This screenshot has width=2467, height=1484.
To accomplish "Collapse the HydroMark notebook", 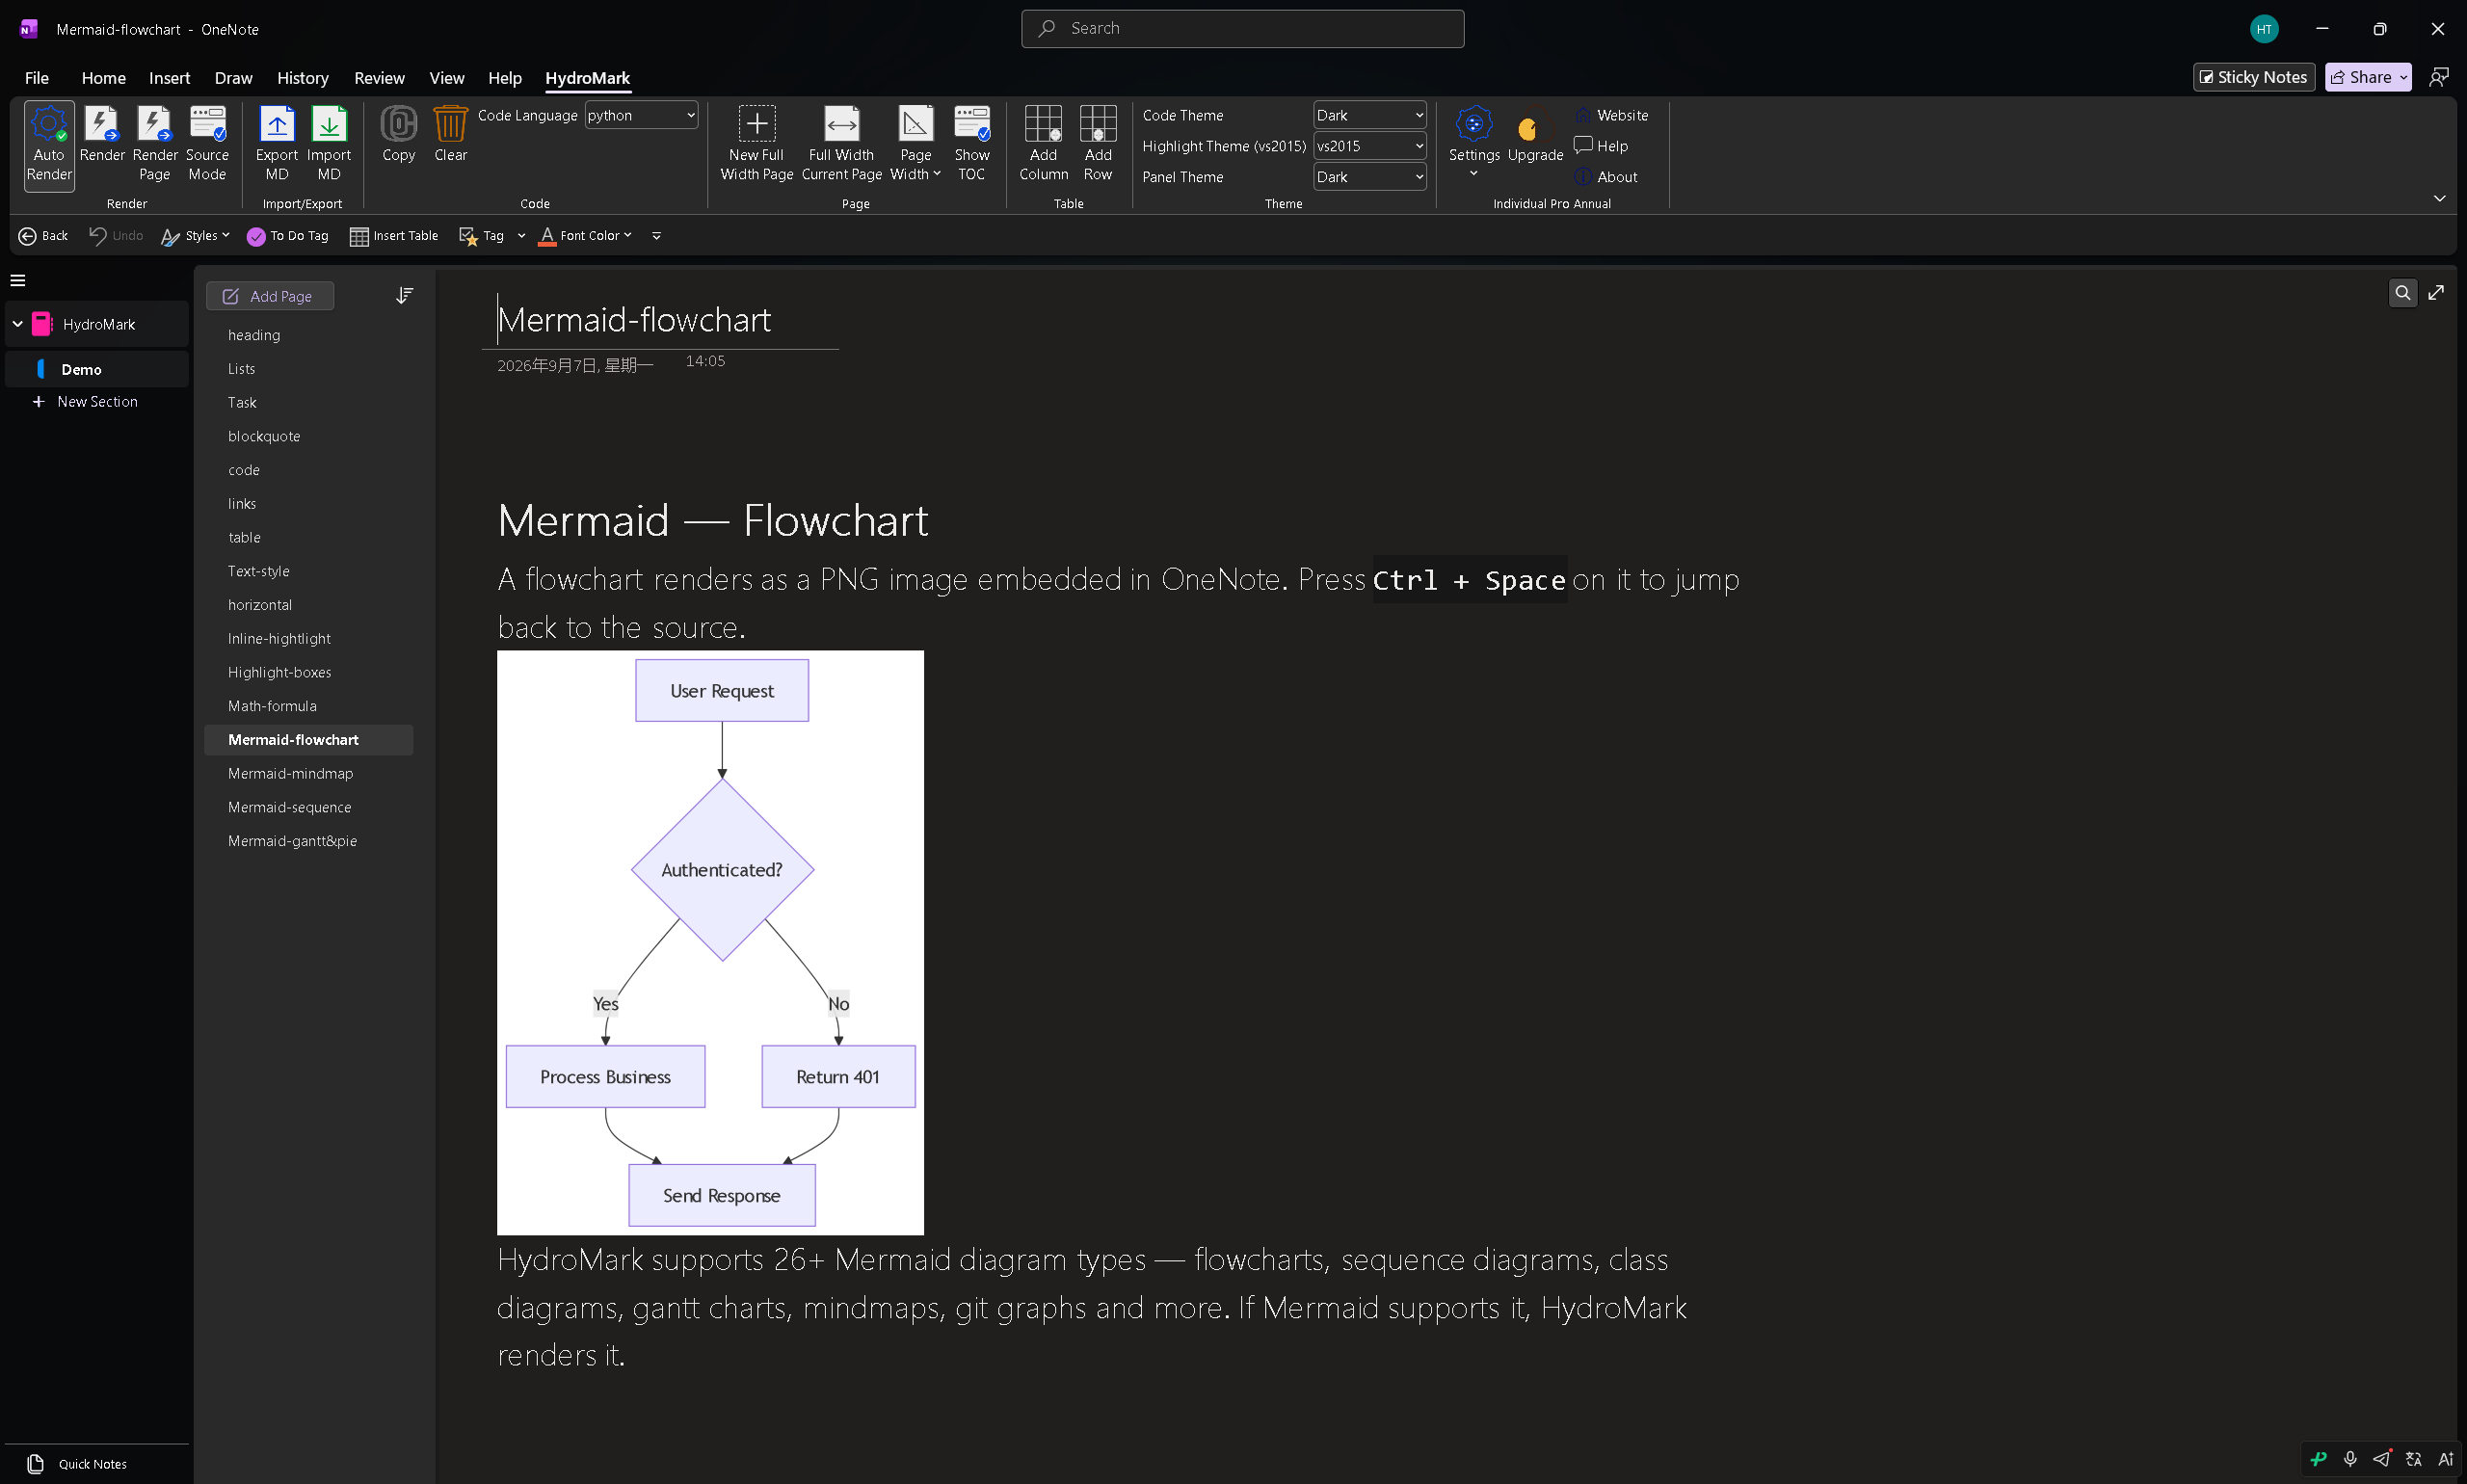I will (17, 324).
